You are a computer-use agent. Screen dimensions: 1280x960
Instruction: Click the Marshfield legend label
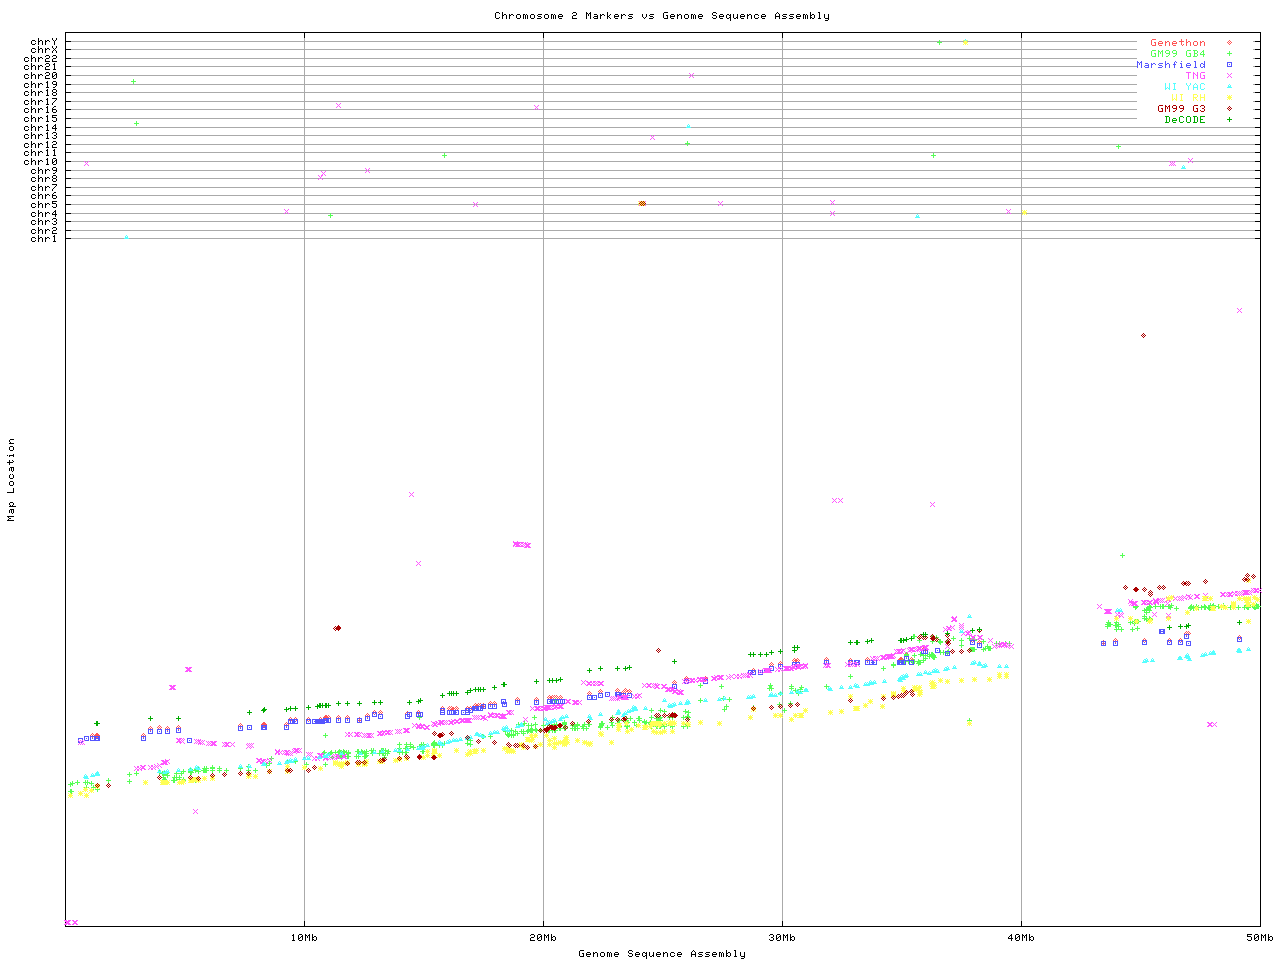pyautogui.click(x=1170, y=65)
